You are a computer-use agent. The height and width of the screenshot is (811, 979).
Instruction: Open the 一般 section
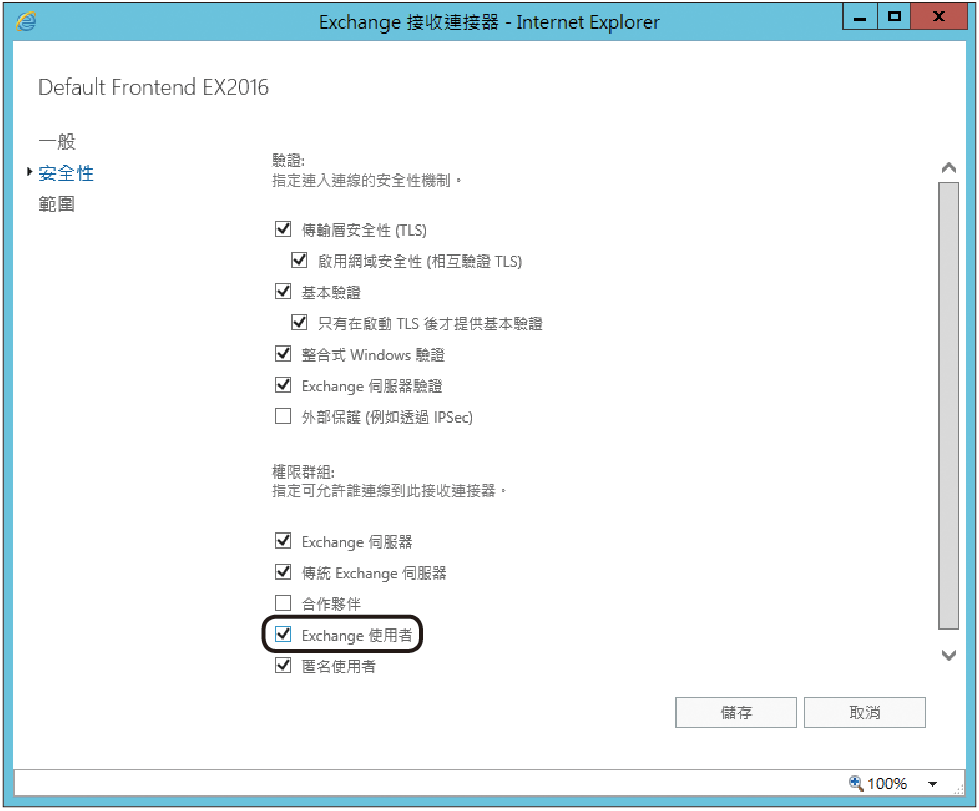pyautogui.click(x=57, y=142)
